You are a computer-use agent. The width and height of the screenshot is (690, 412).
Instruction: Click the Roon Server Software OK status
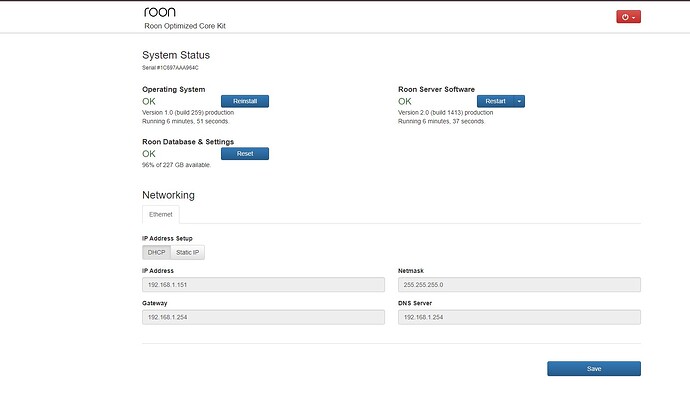tap(405, 101)
